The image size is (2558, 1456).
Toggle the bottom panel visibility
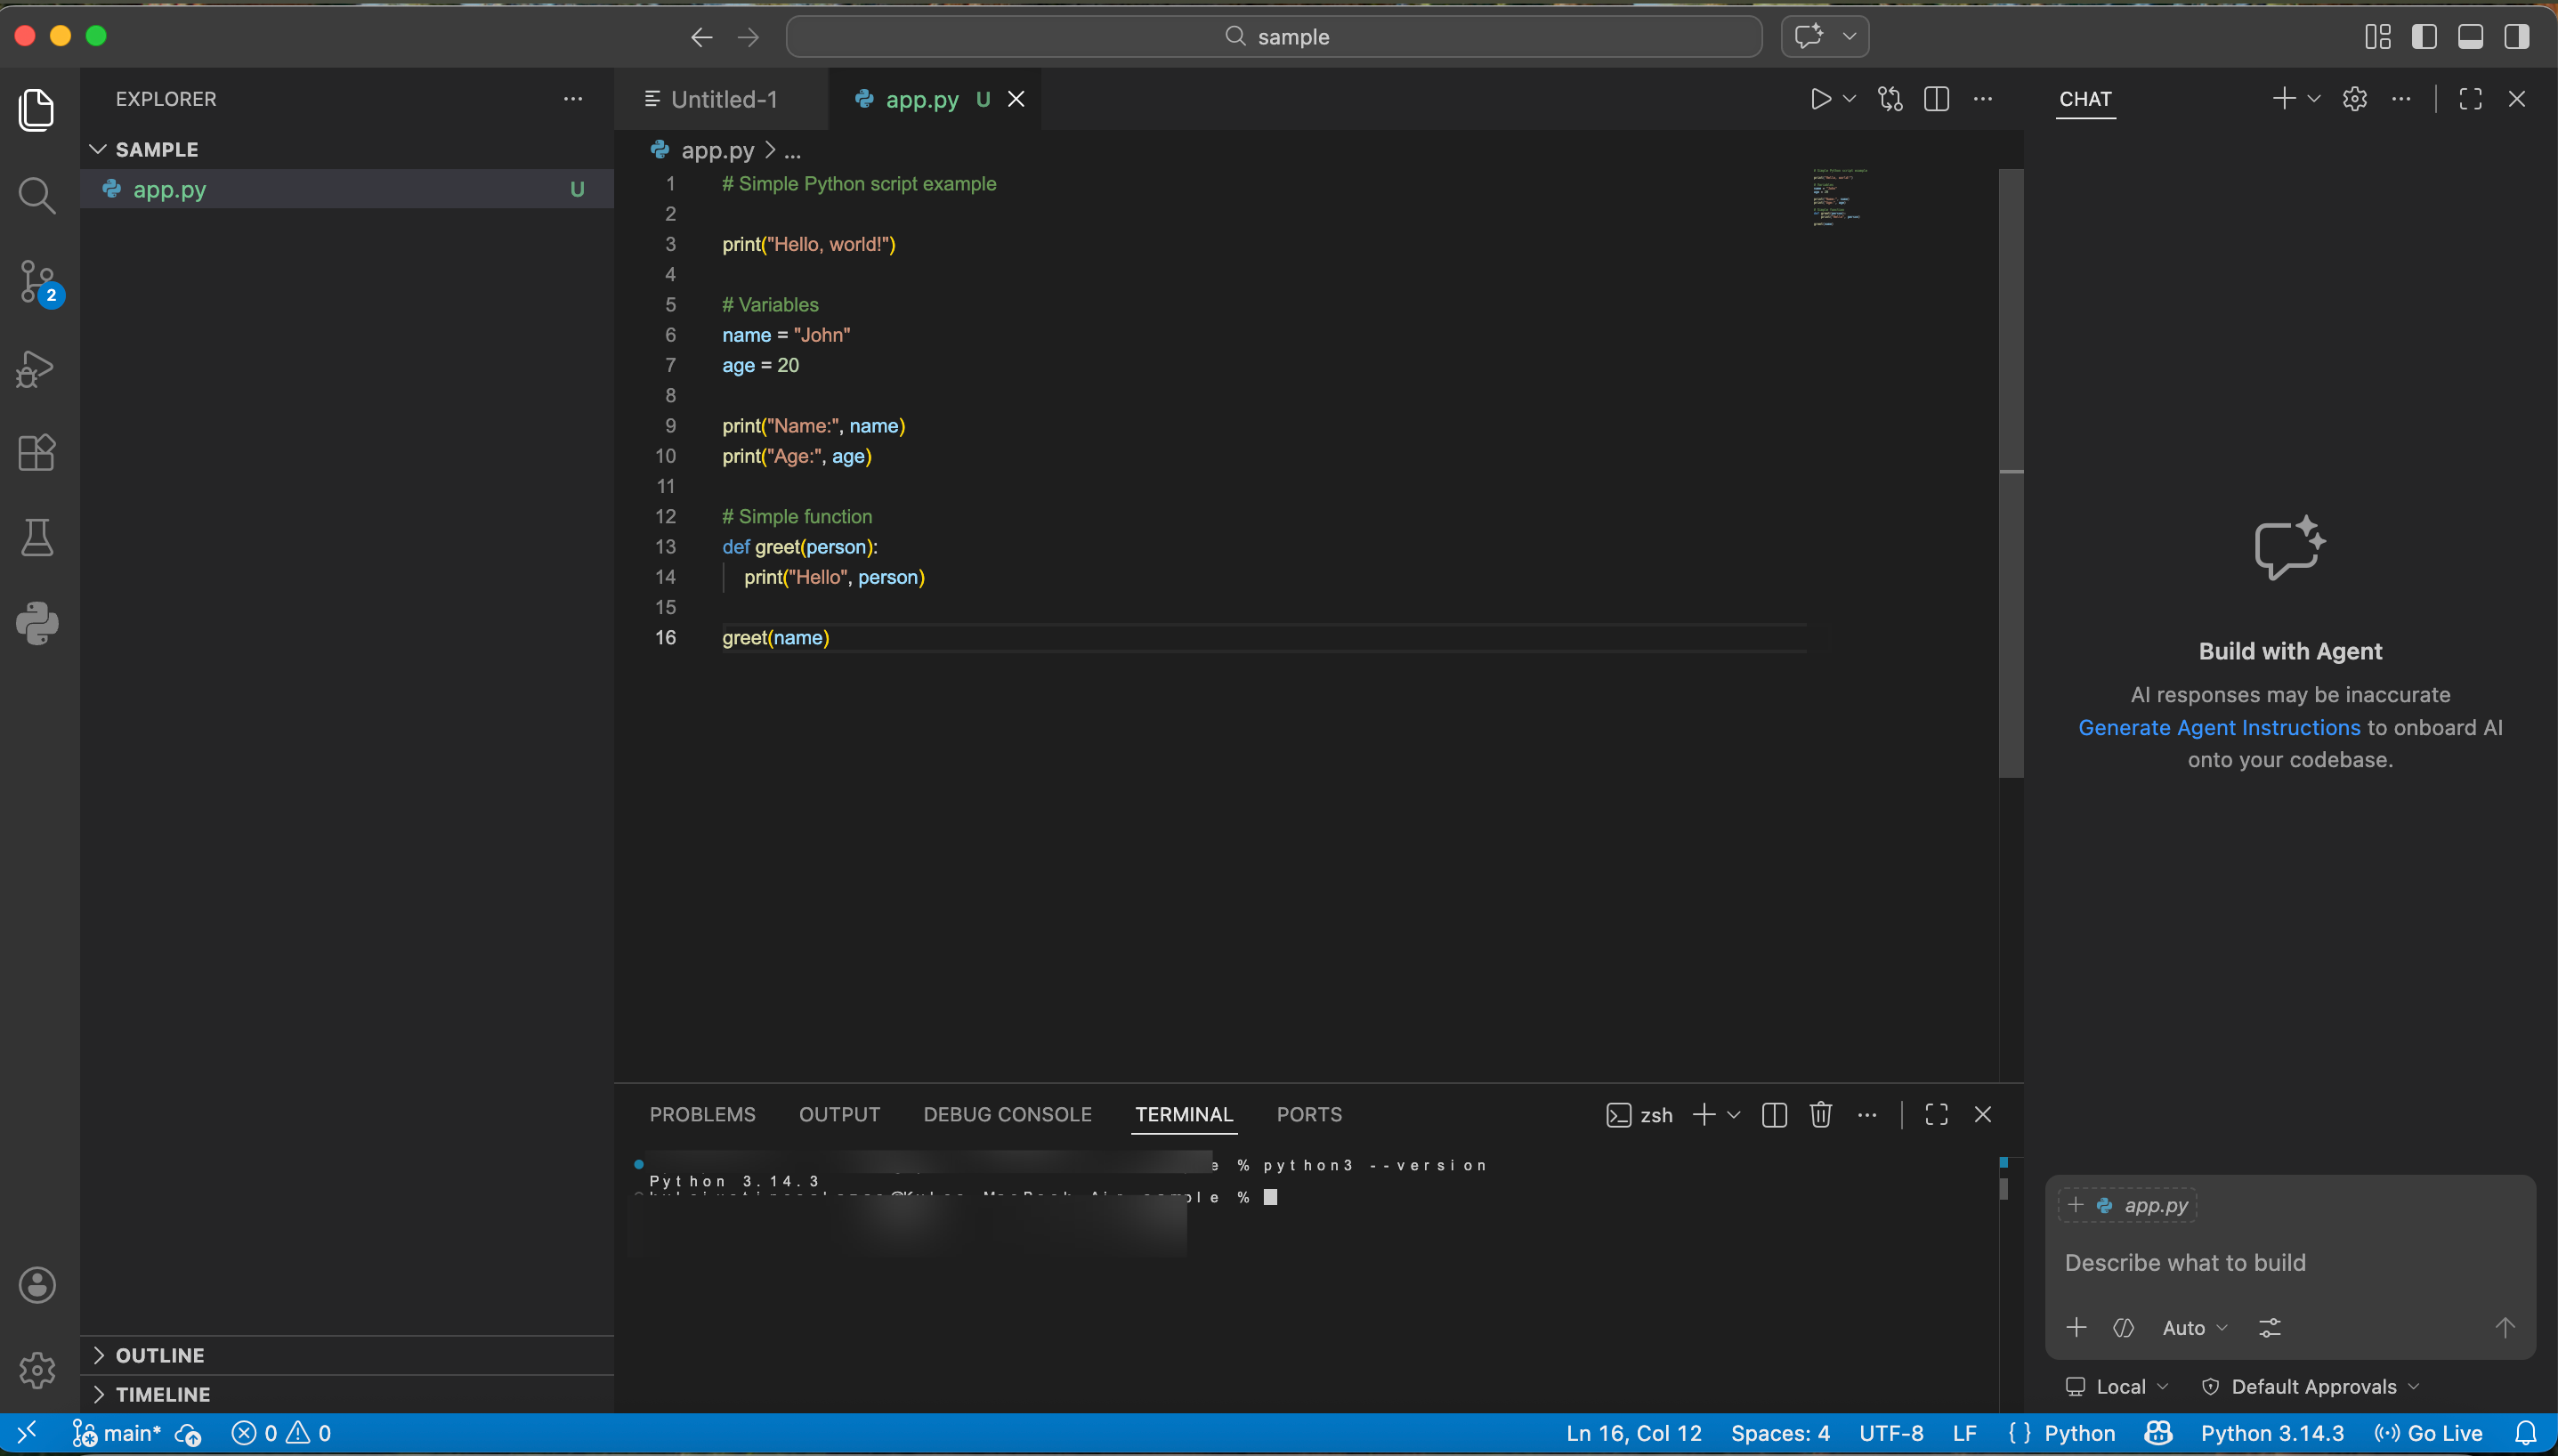click(x=2470, y=37)
